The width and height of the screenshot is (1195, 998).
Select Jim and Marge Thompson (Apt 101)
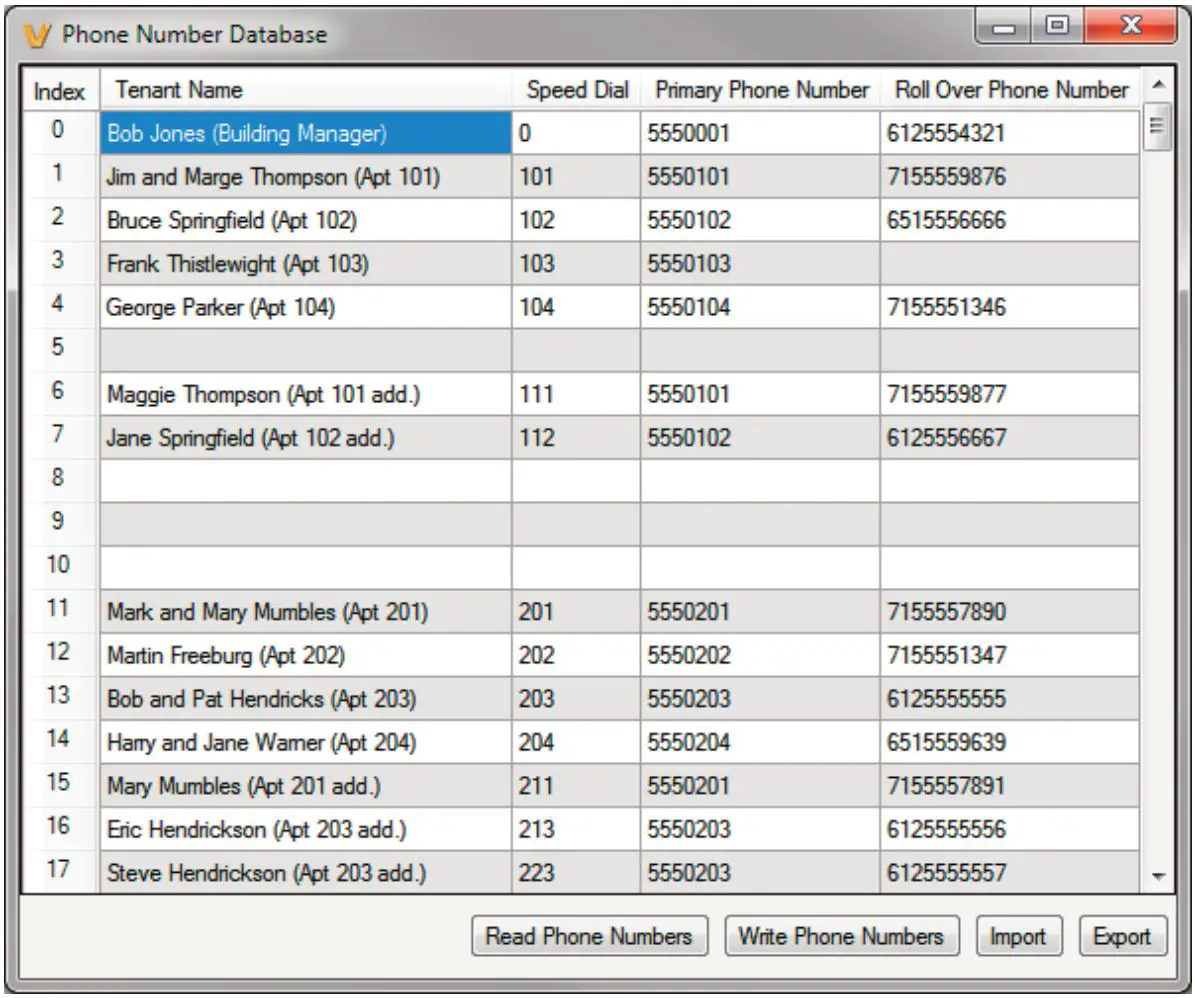[x=306, y=177]
